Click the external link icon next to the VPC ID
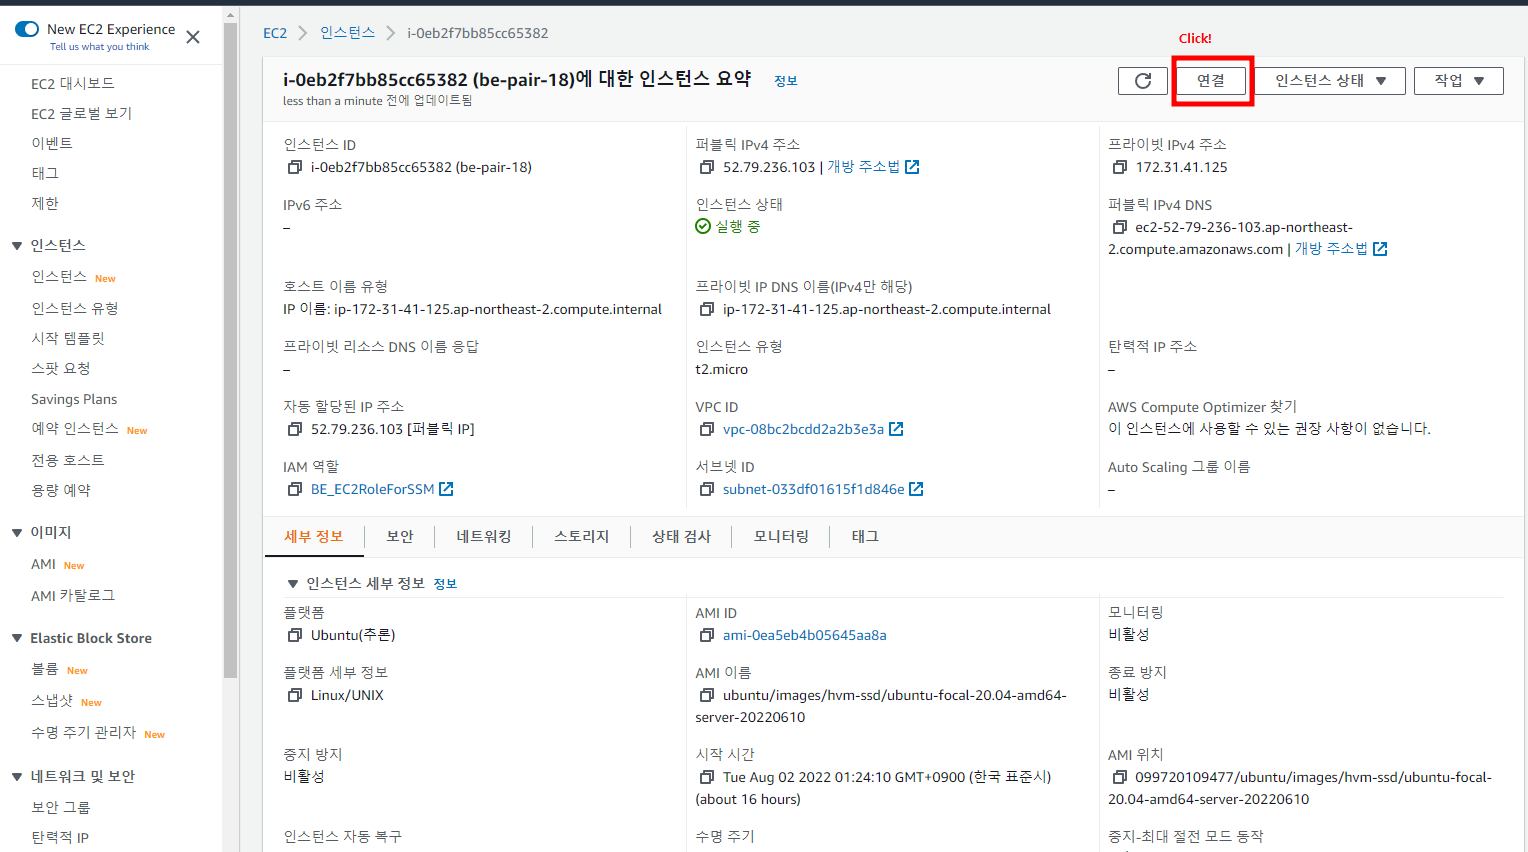This screenshot has height=852, width=1528. coord(896,429)
